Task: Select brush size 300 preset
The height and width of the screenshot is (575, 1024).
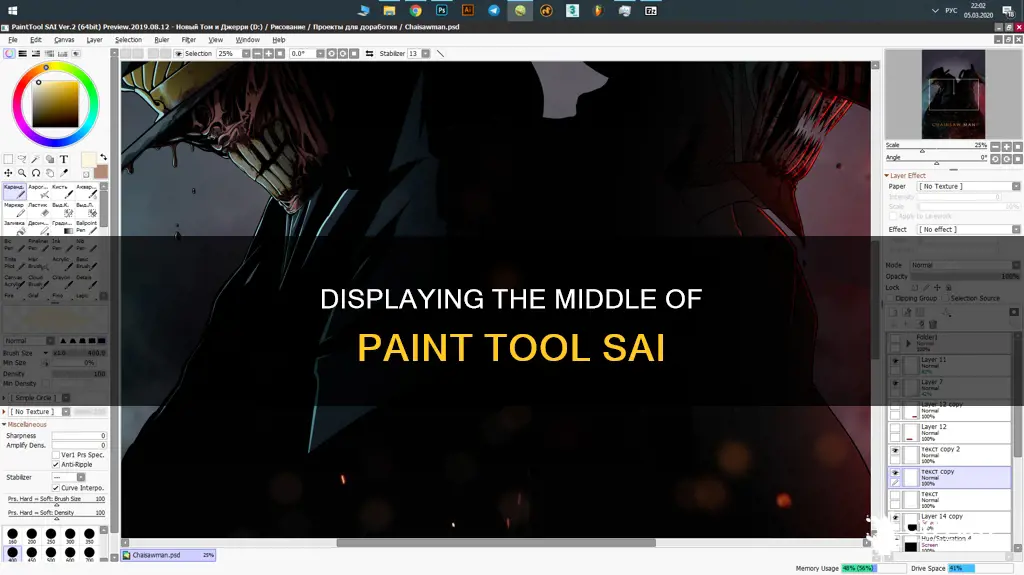Action: tap(70, 536)
